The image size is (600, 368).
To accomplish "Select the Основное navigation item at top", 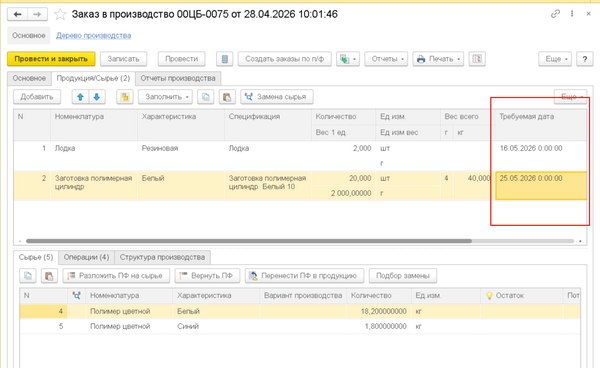I will 28,35.
